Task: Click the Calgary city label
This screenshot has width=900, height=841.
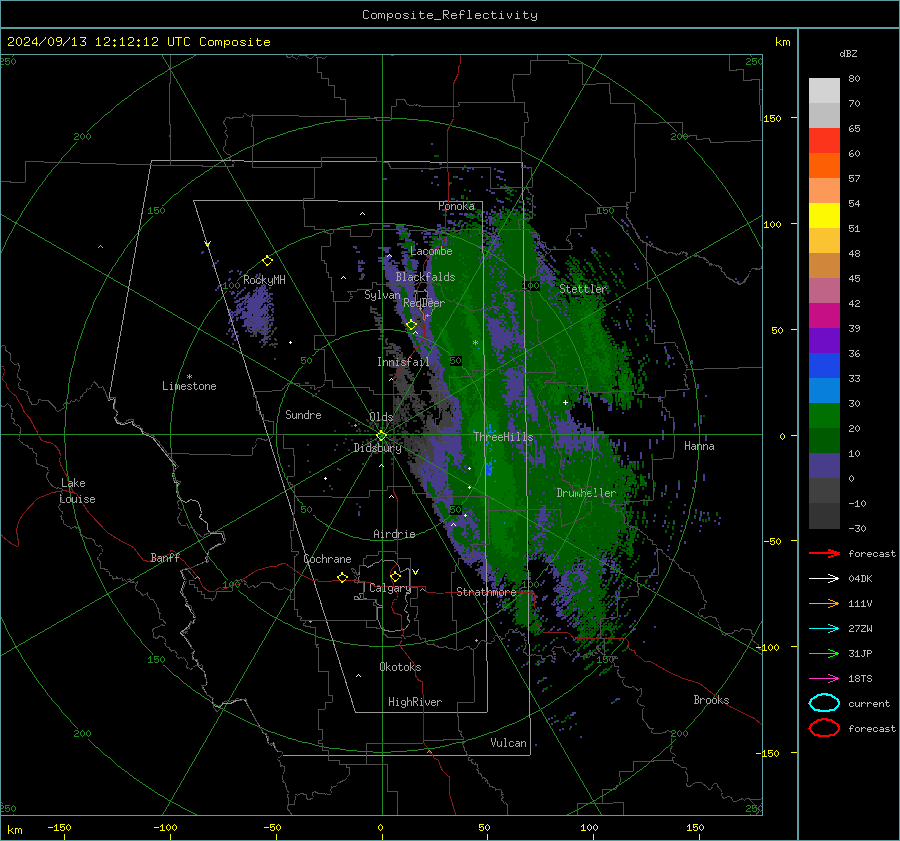Action: pyautogui.click(x=390, y=588)
